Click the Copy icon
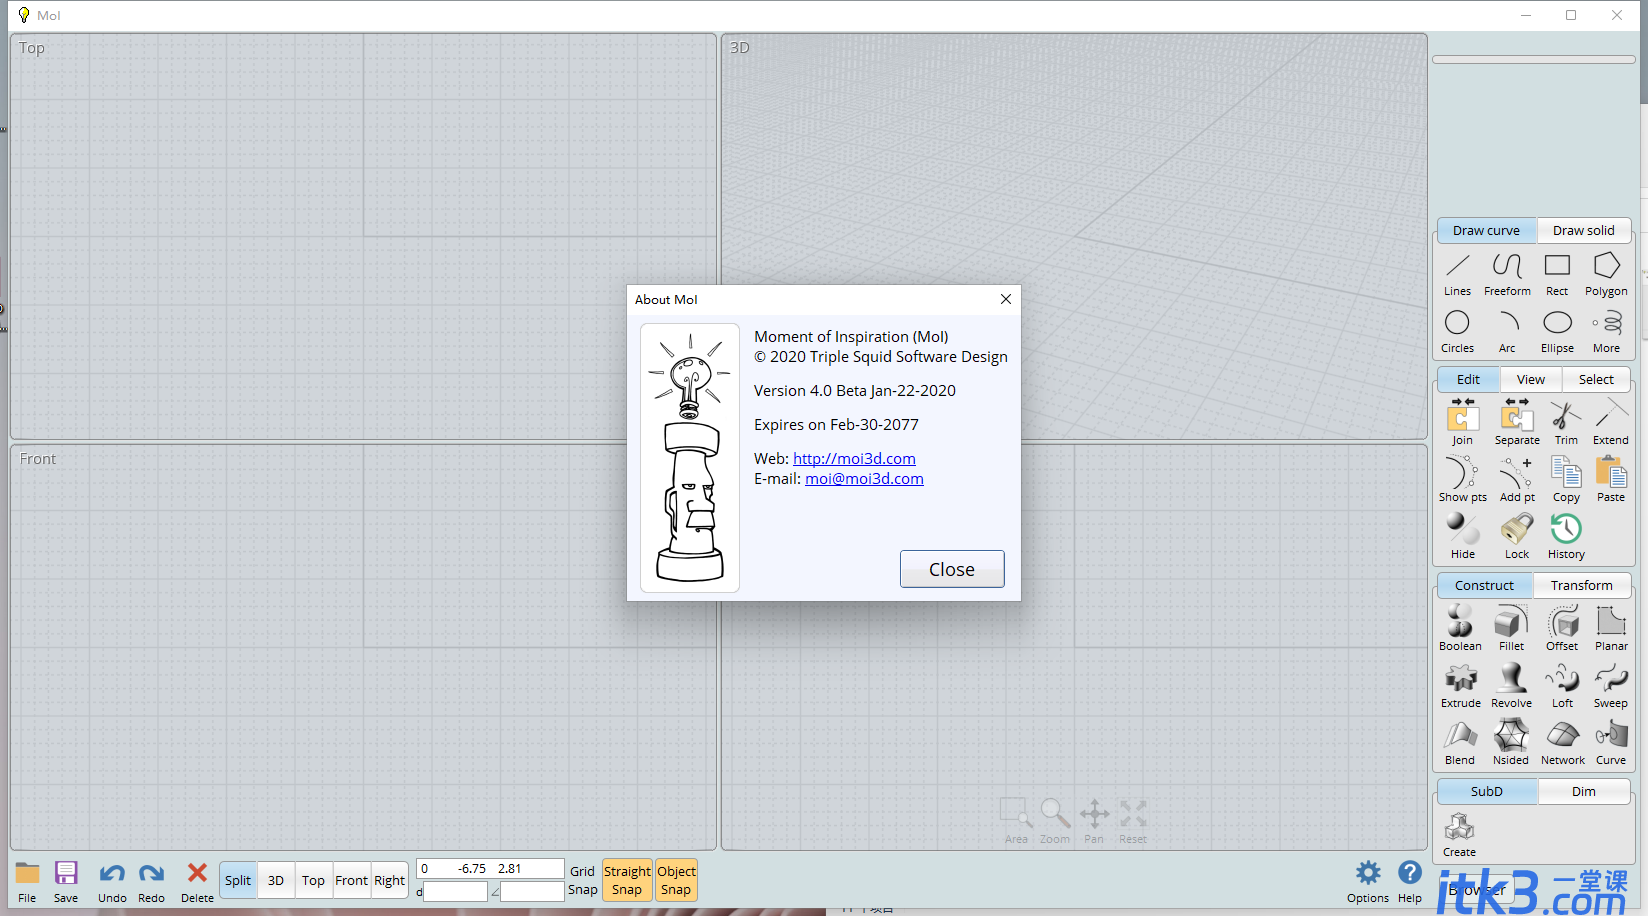 [x=1566, y=479]
